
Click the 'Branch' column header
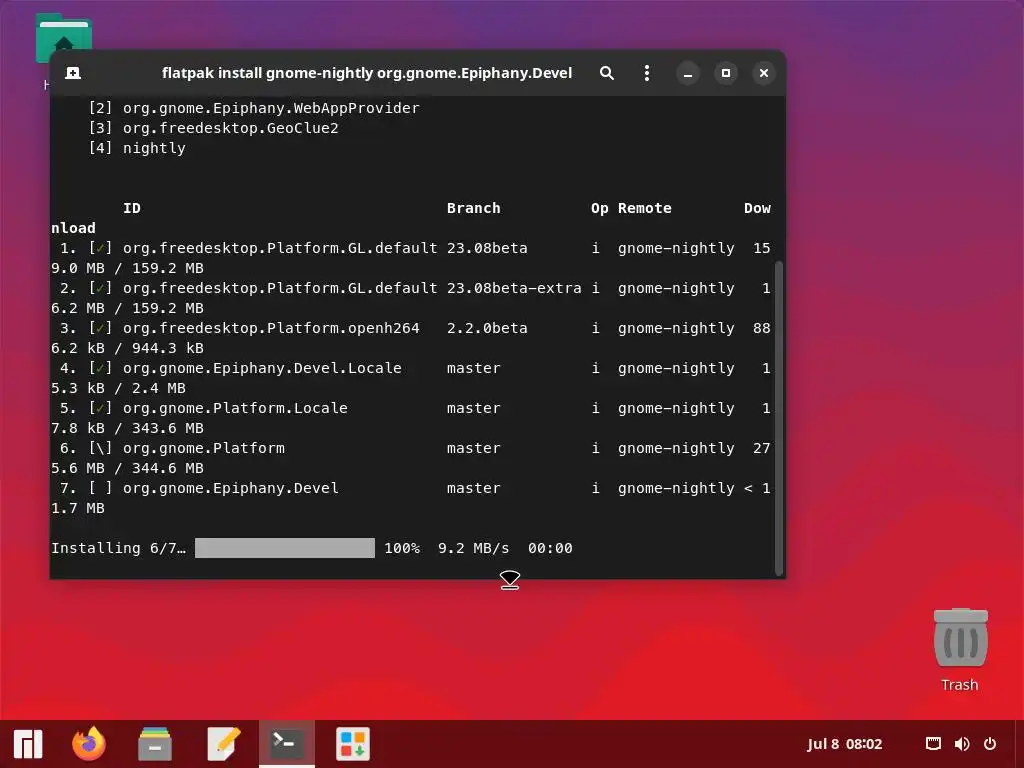tap(473, 208)
